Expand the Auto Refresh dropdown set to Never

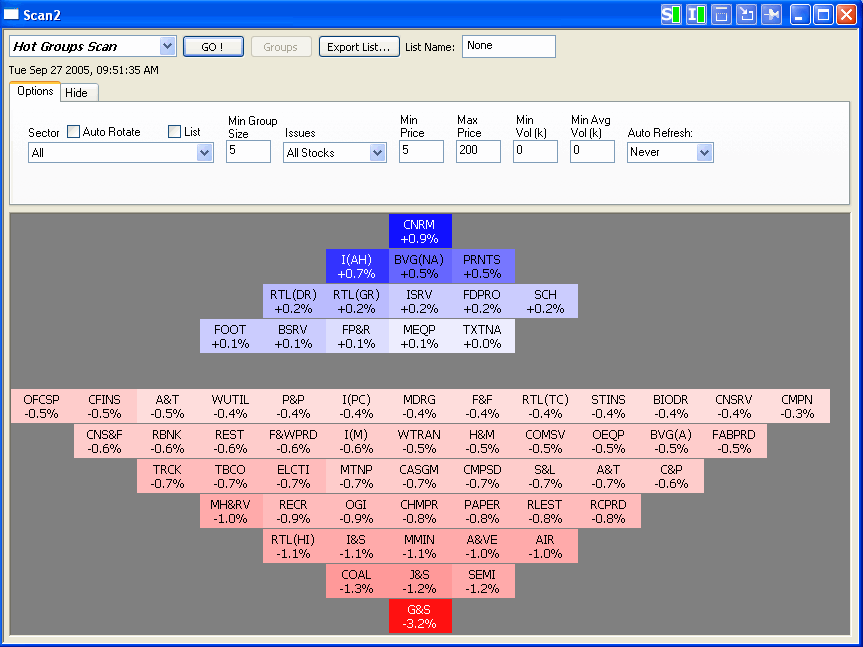point(703,153)
